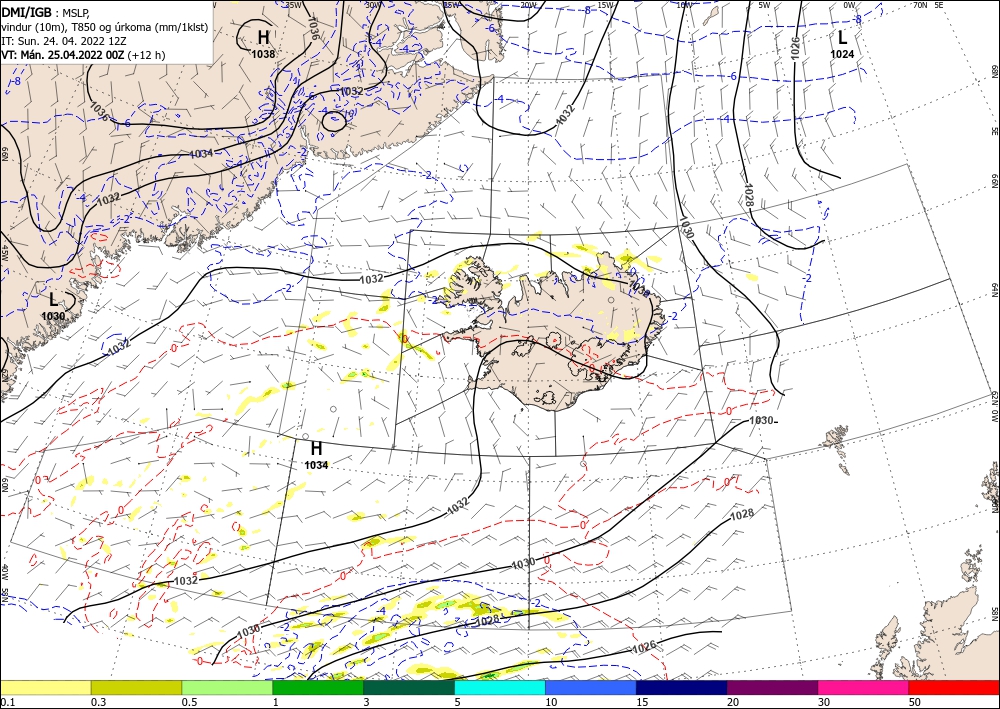This screenshot has width=1000, height=709.
Task: Click the '70N' label at top right
Action: point(920,5)
